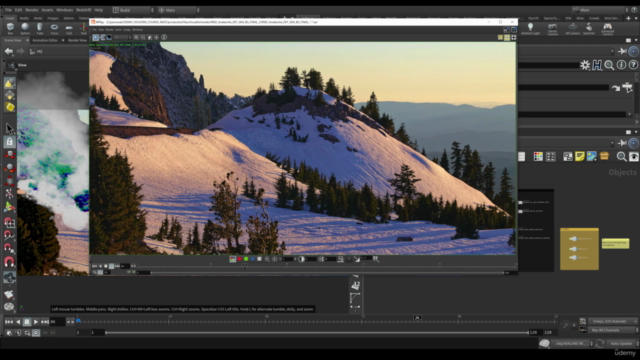Open the File menu in Houdini
The image size is (640, 360).
point(8,10)
